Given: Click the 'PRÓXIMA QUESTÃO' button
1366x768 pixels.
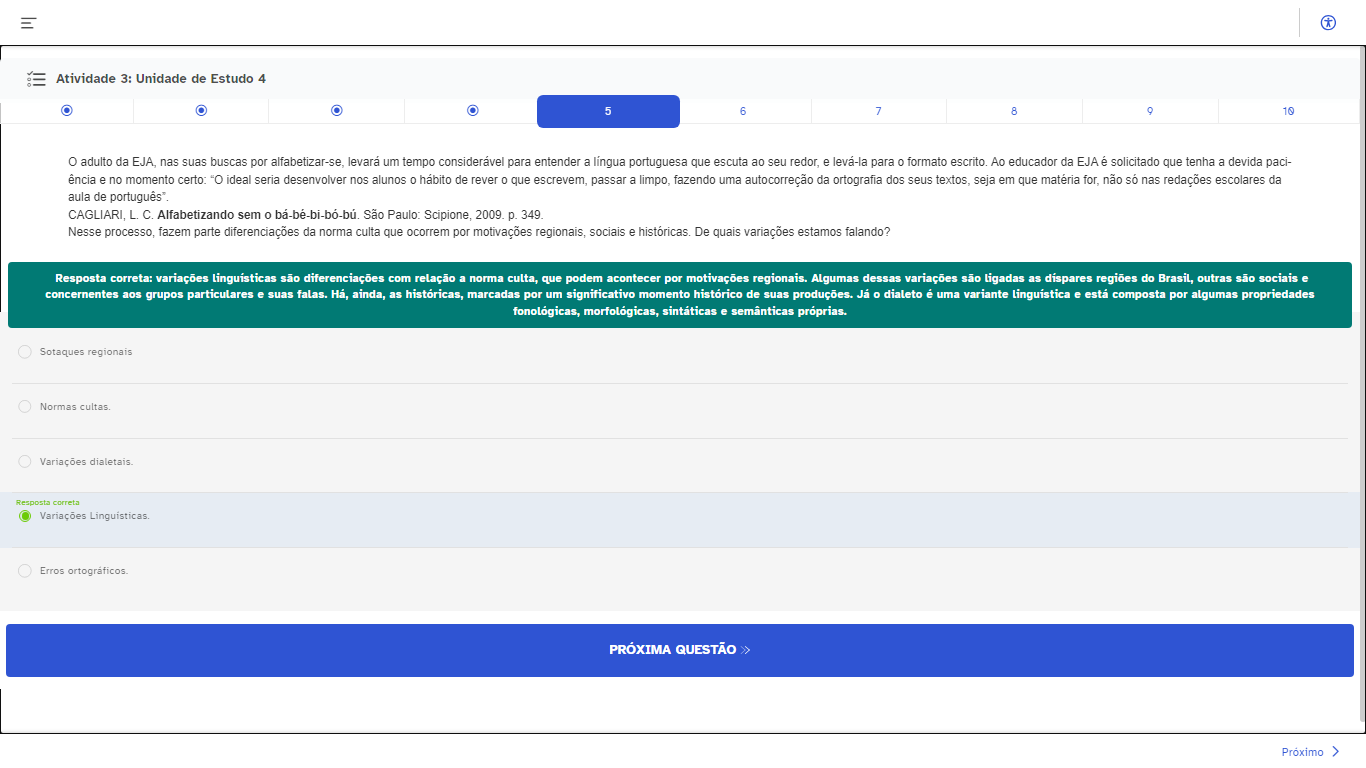Looking at the screenshot, I should tap(680, 650).
